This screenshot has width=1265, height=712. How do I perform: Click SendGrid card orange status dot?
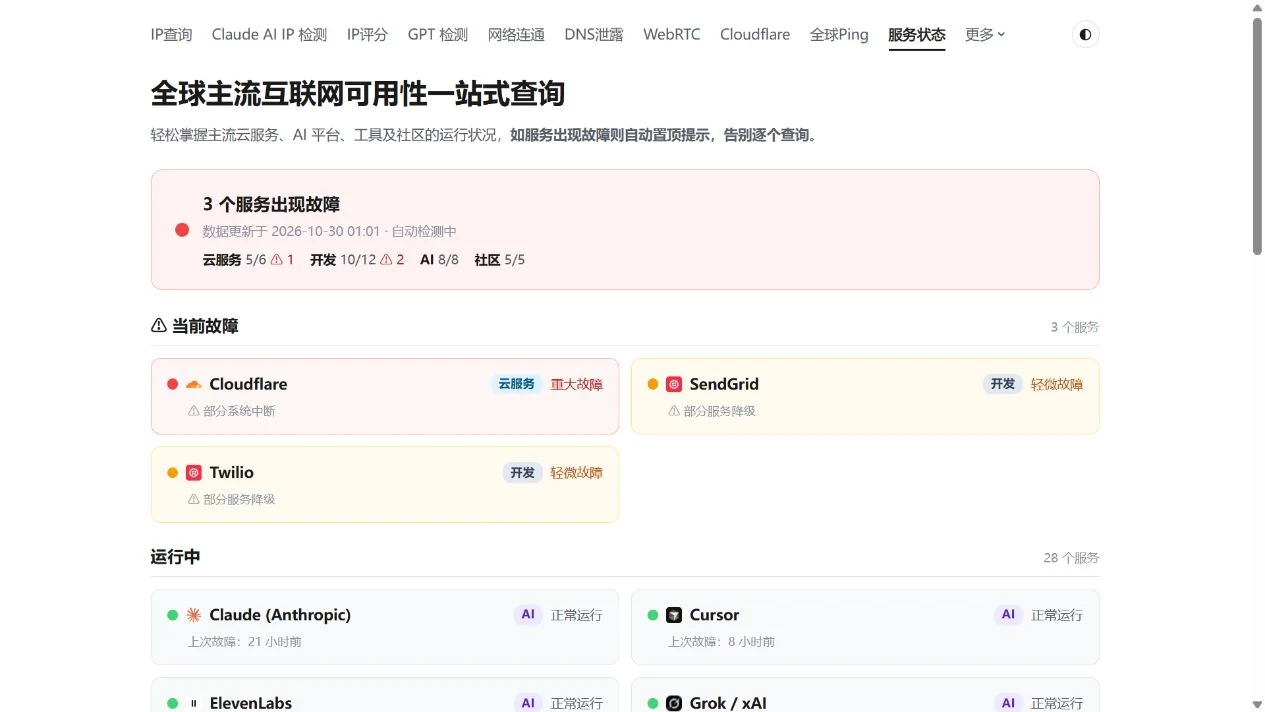[x=653, y=384]
